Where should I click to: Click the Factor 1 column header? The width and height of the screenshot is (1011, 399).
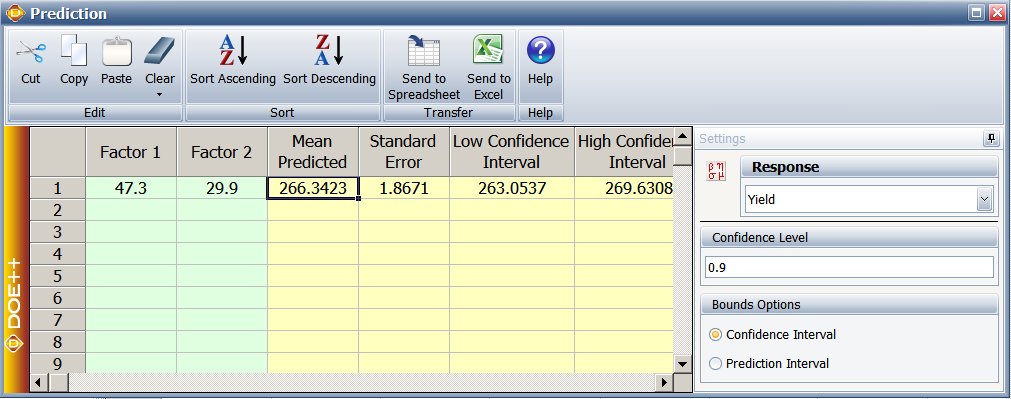[131, 152]
